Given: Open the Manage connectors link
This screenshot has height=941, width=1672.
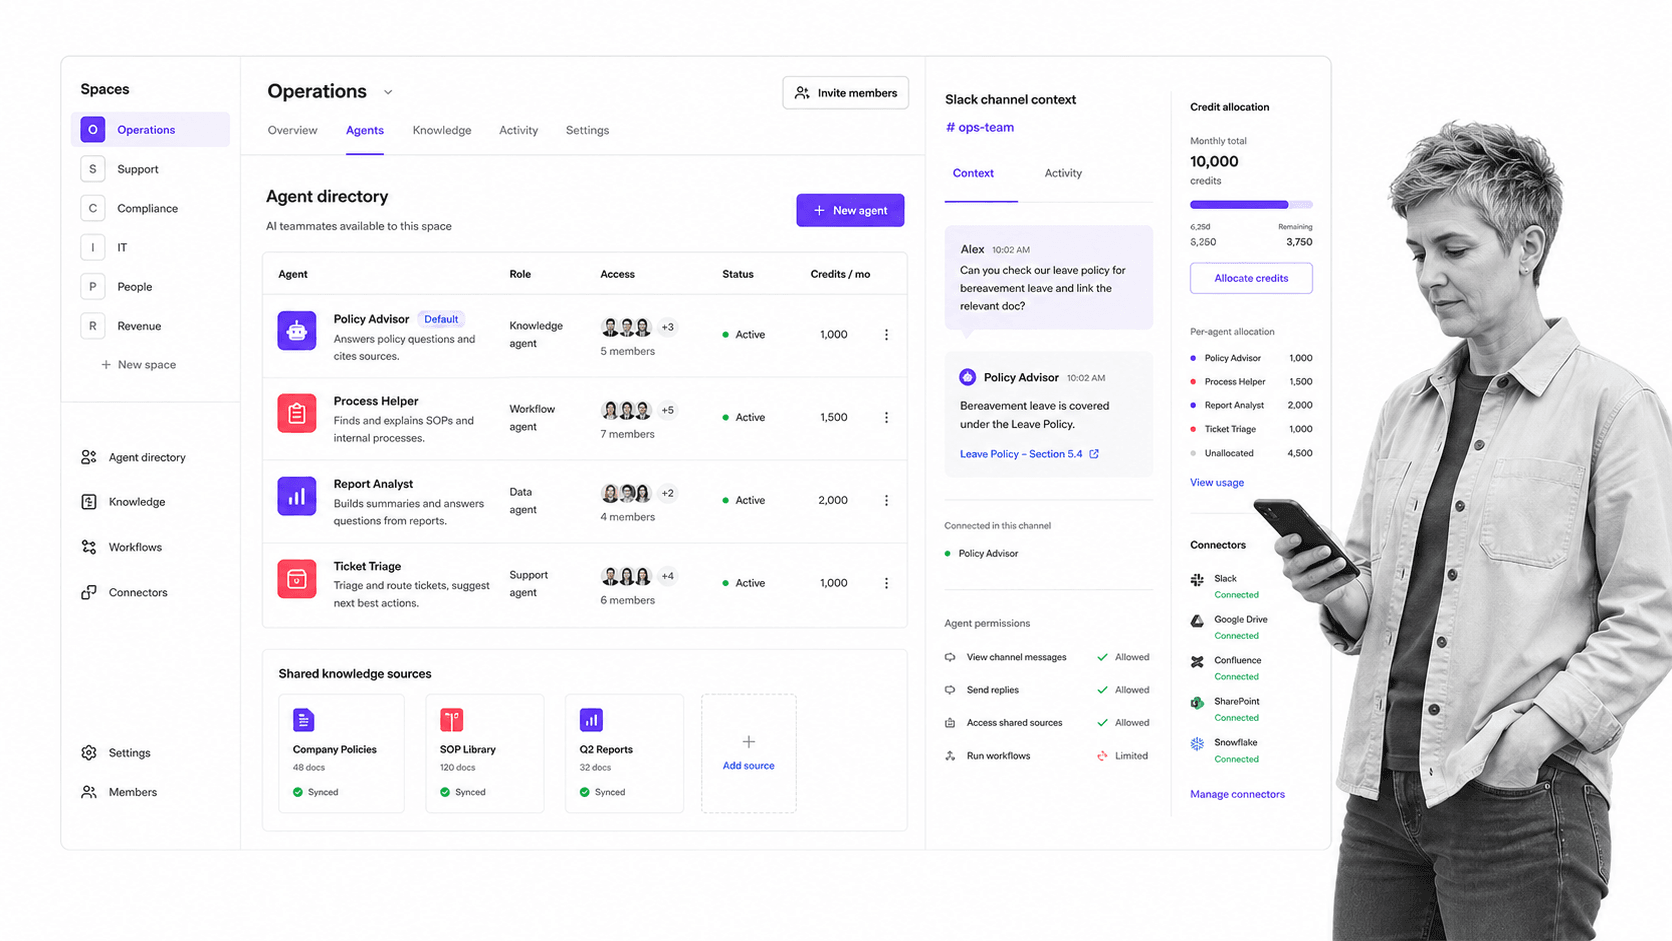Looking at the screenshot, I should coord(1237,794).
